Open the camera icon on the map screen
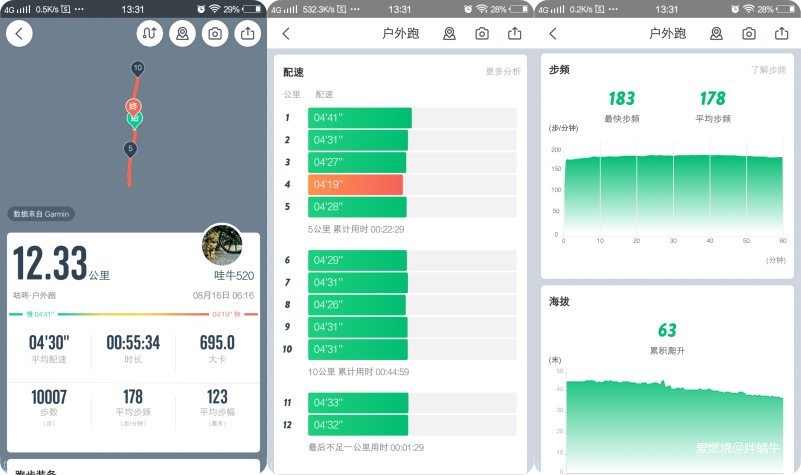The image size is (801, 475). point(214,33)
